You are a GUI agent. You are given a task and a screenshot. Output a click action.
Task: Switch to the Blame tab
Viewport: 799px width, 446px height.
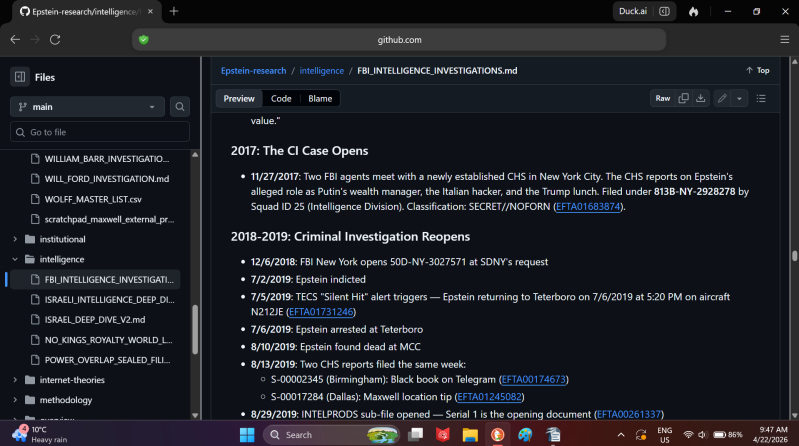click(x=320, y=98)
